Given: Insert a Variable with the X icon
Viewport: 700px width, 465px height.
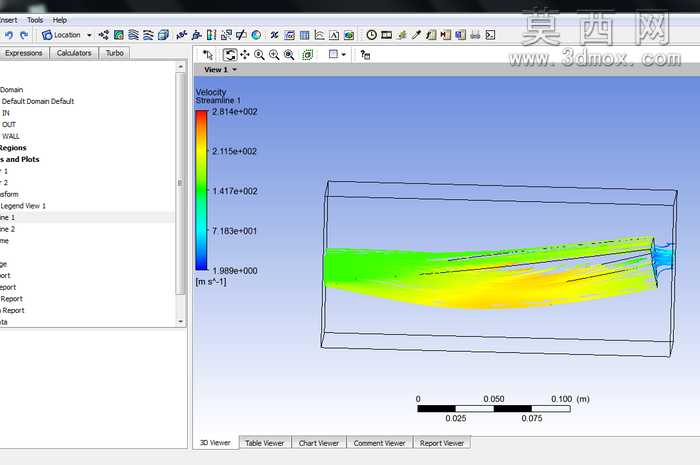Looking at the screenshot, I should point(274,35).
